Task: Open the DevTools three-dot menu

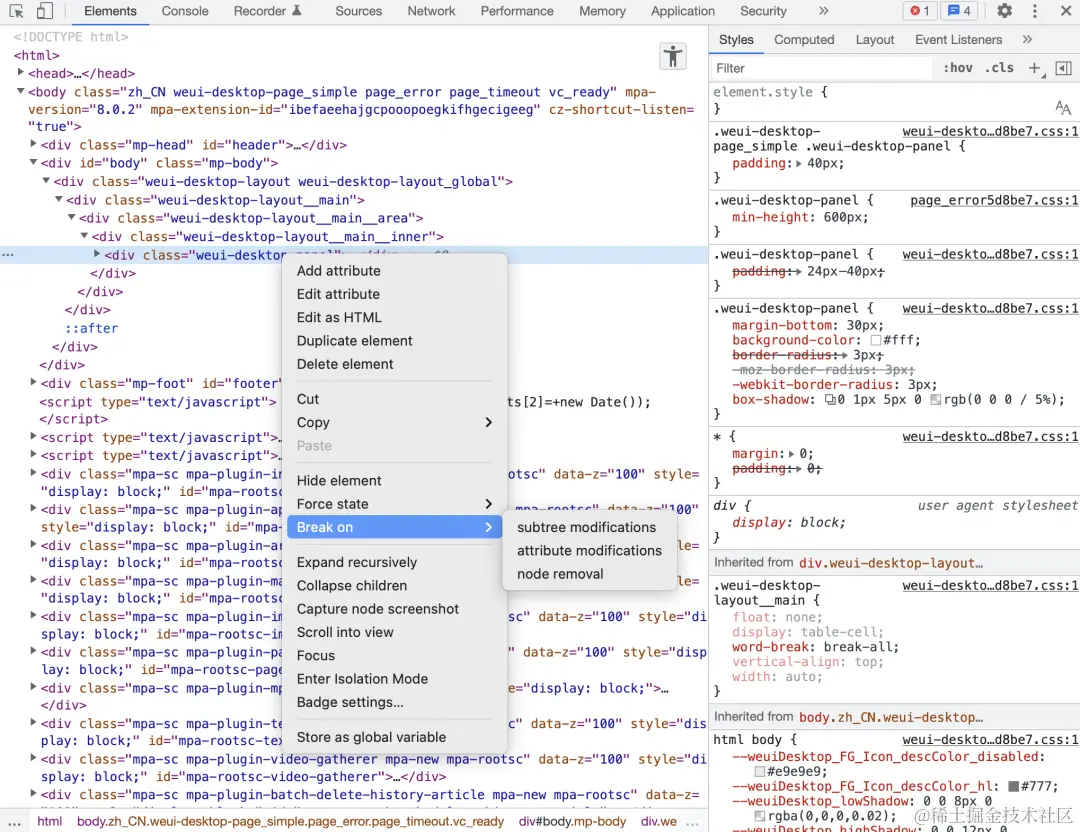Action: tap(1035, 11)
